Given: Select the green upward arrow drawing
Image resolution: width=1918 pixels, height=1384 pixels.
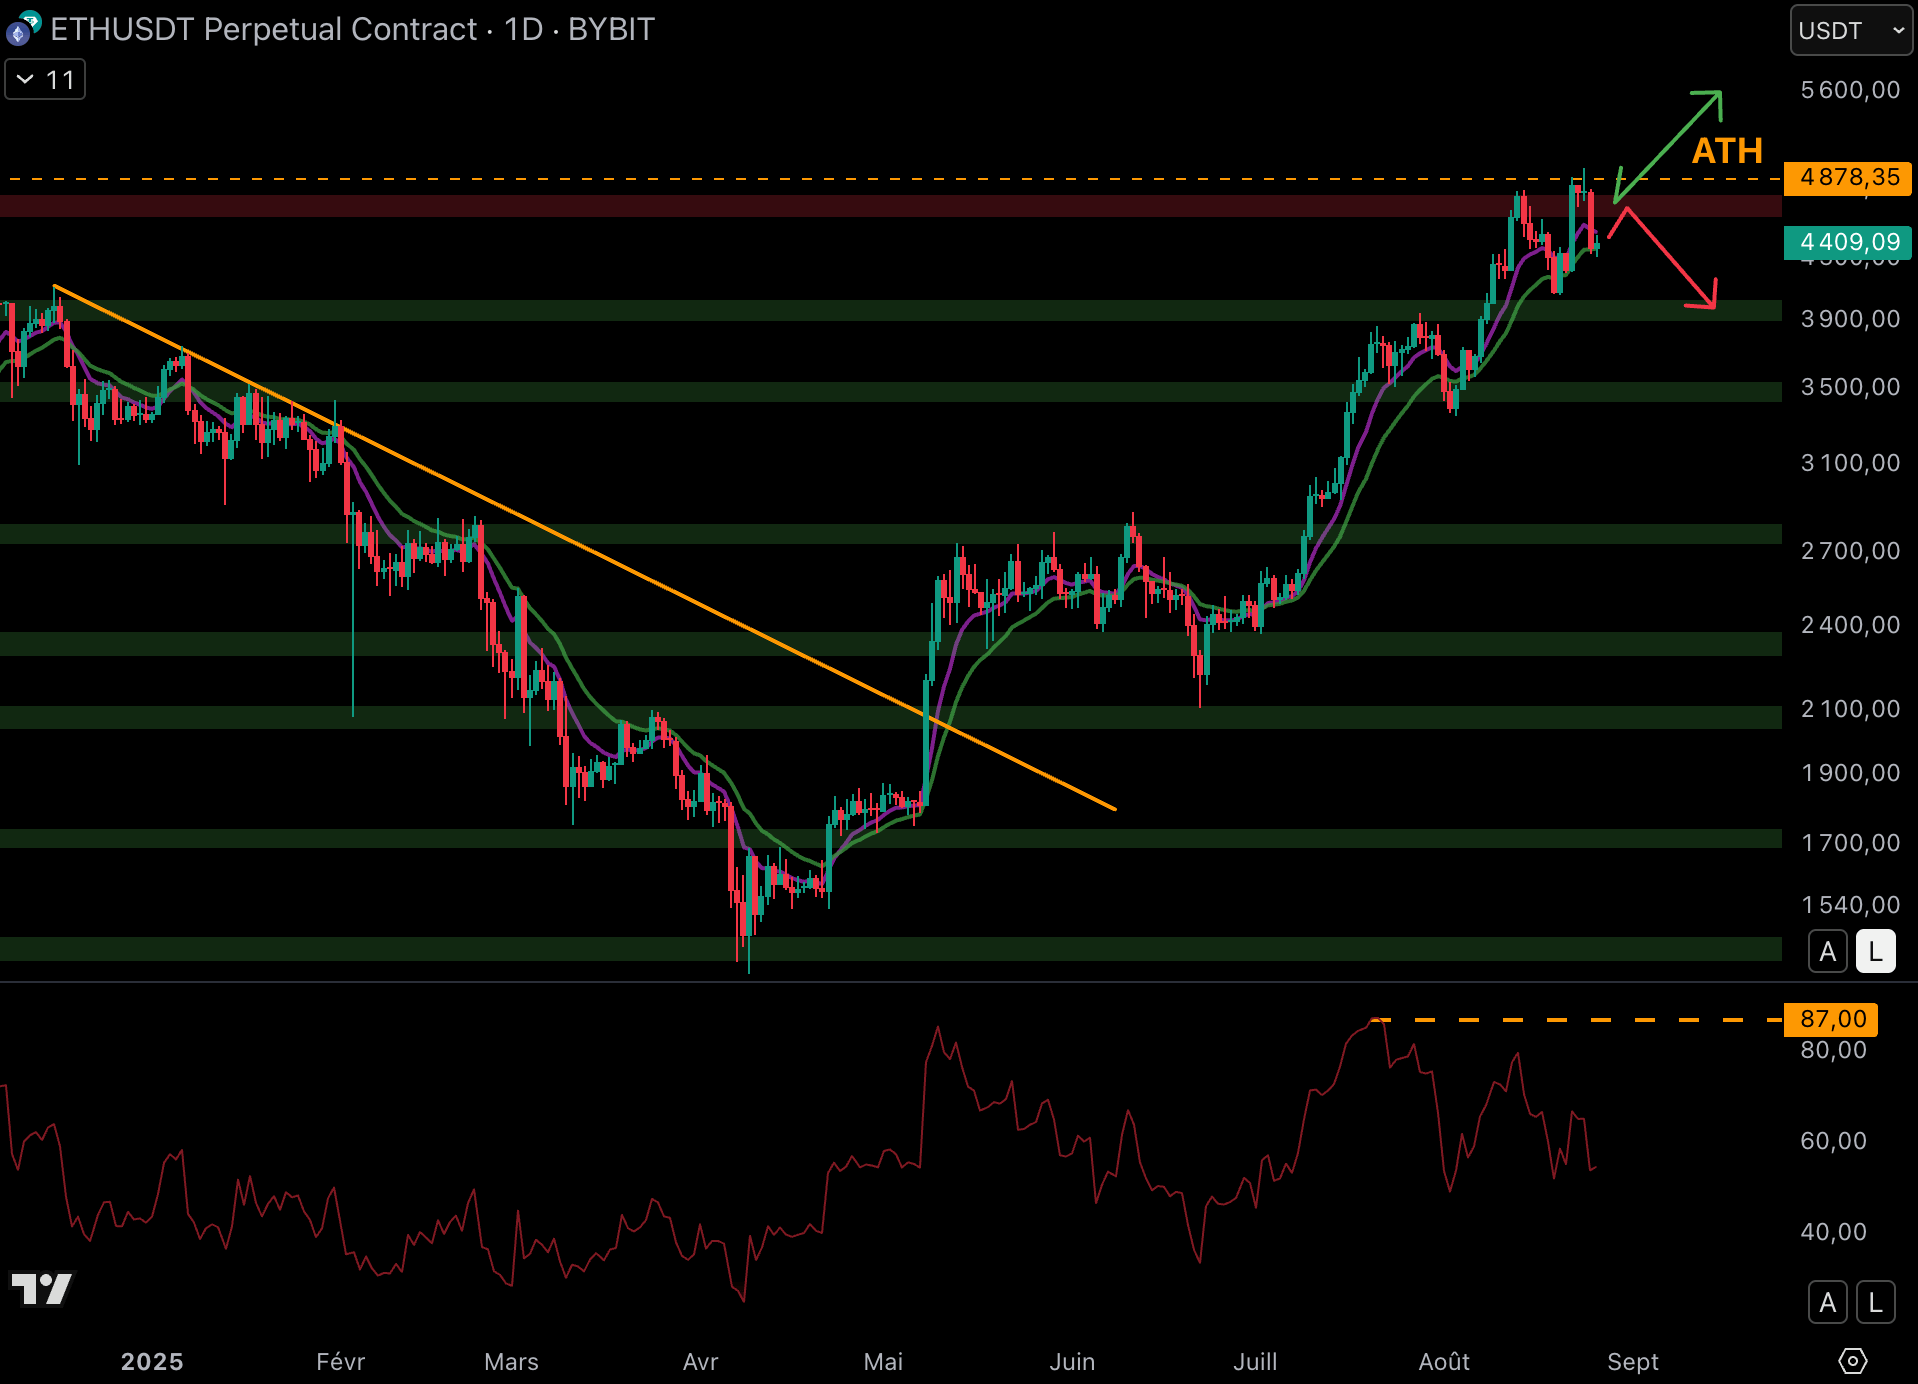Looking at the screenshot, I should [1670, 144].
